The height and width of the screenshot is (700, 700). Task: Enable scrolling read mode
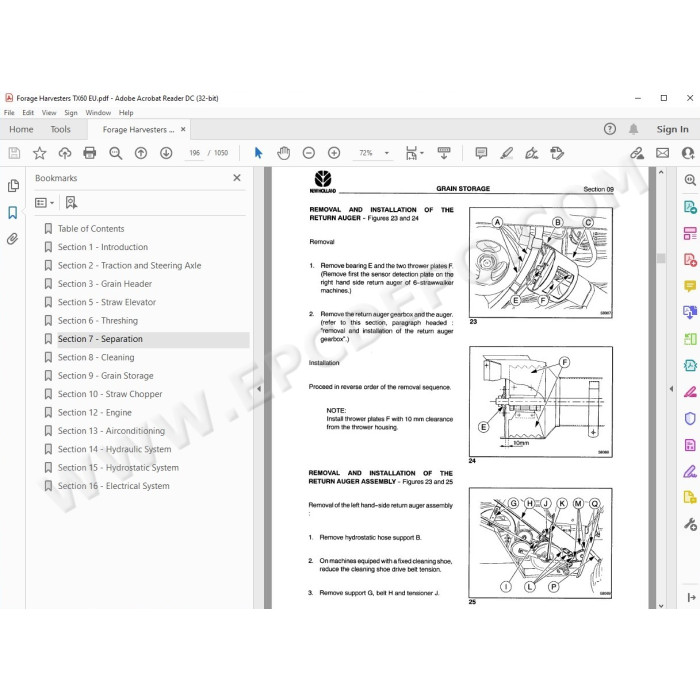coord(444,153)
